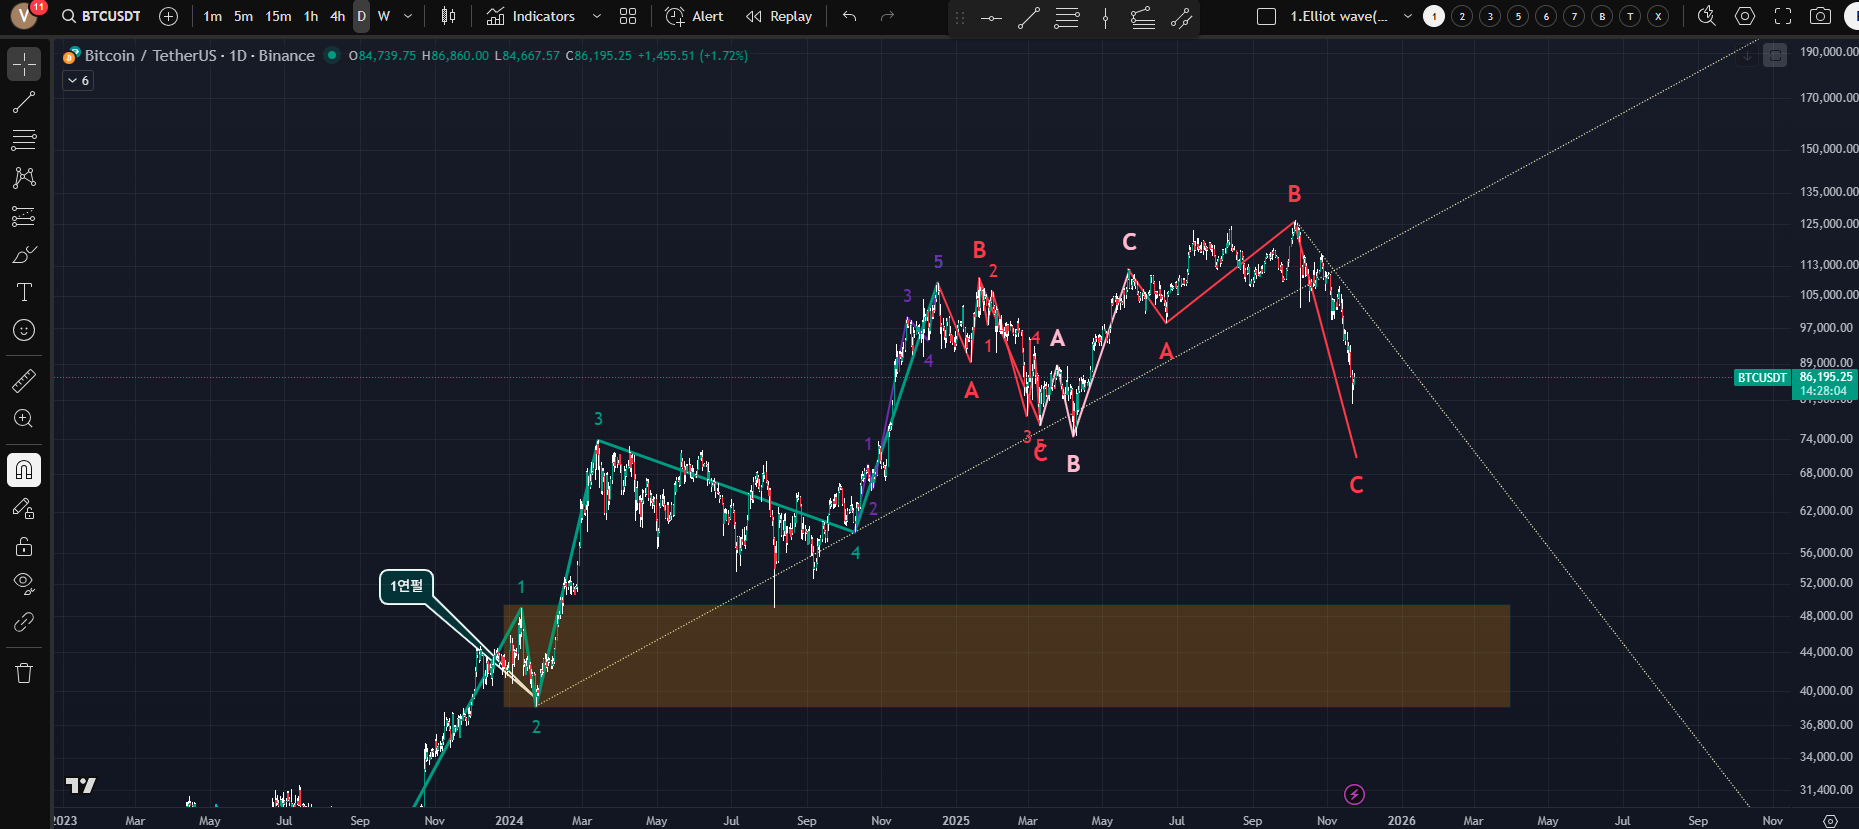This screenshot has height=829, width=1859.
Task: Select the text annotation tool
Action: click(24, 292)
